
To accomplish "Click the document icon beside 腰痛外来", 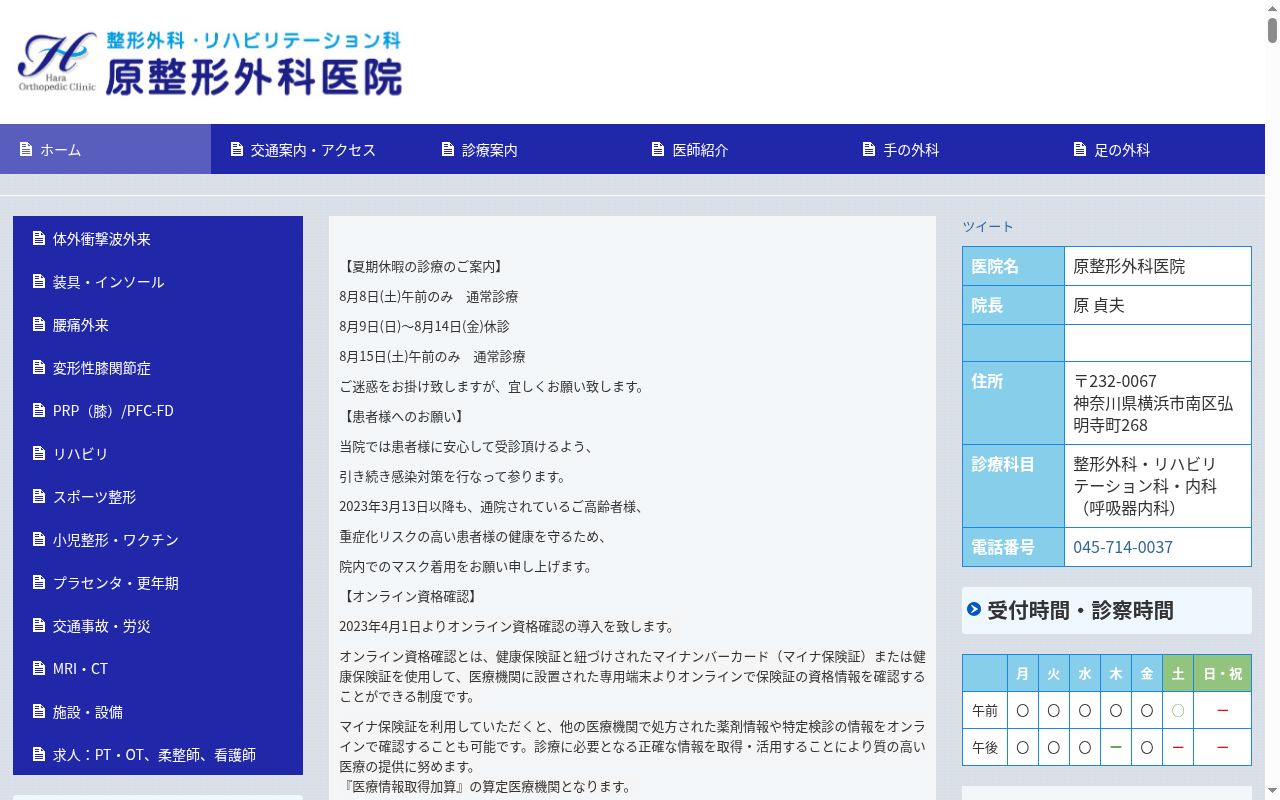I will pyautogui.click(x=39, y=324).
